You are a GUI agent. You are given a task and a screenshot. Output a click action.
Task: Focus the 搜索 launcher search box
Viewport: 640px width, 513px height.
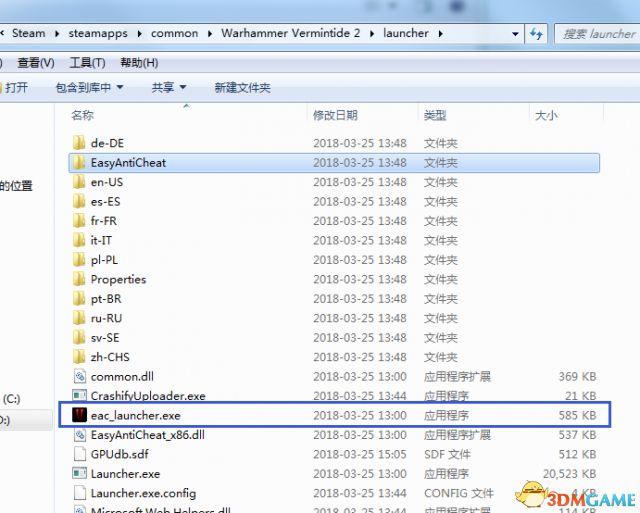click(599, 34)
